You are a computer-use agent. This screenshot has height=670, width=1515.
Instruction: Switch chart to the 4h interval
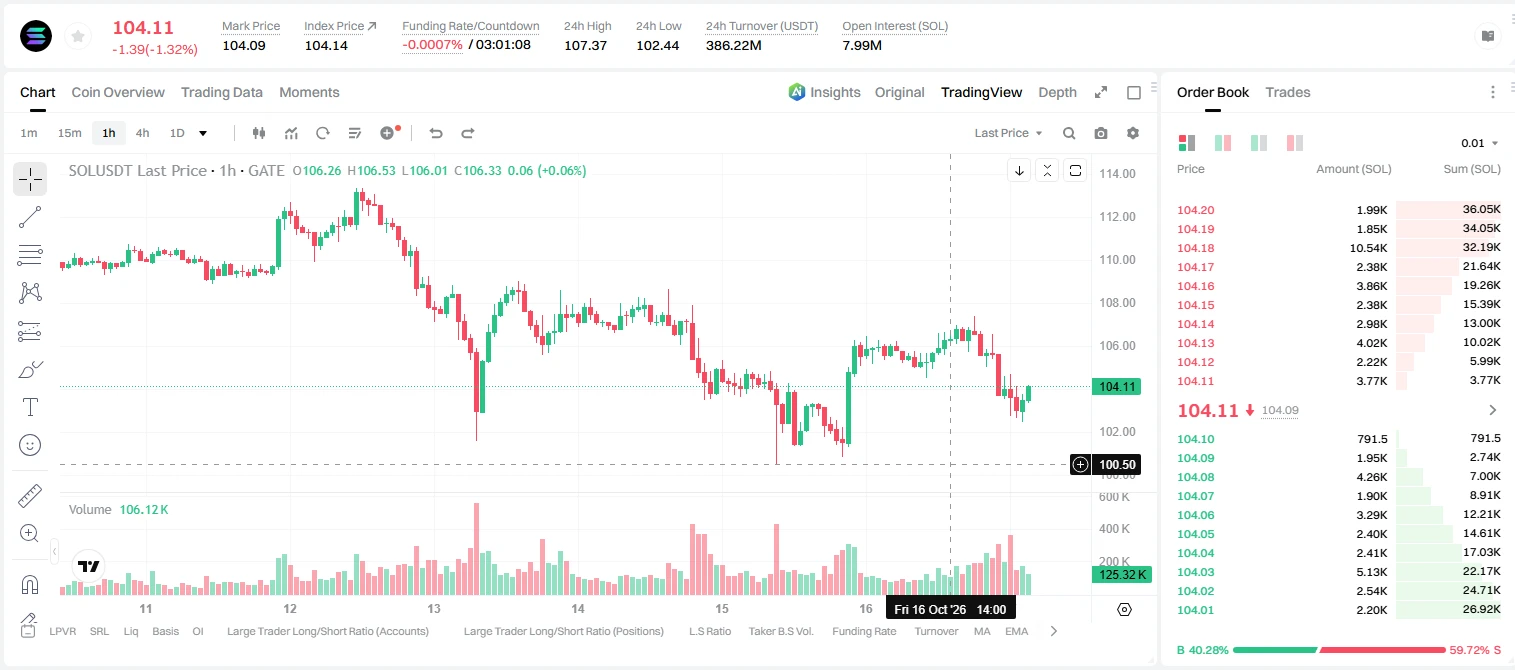143,133
